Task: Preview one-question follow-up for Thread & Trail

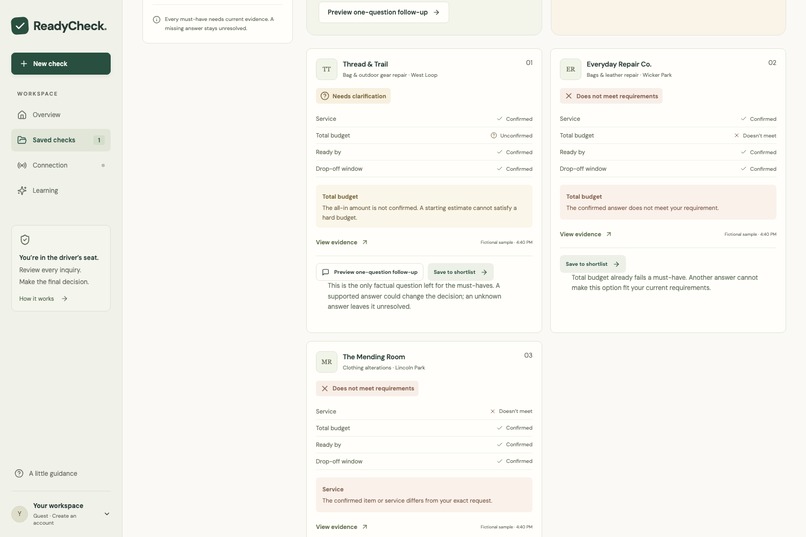Action: [370, 272]
